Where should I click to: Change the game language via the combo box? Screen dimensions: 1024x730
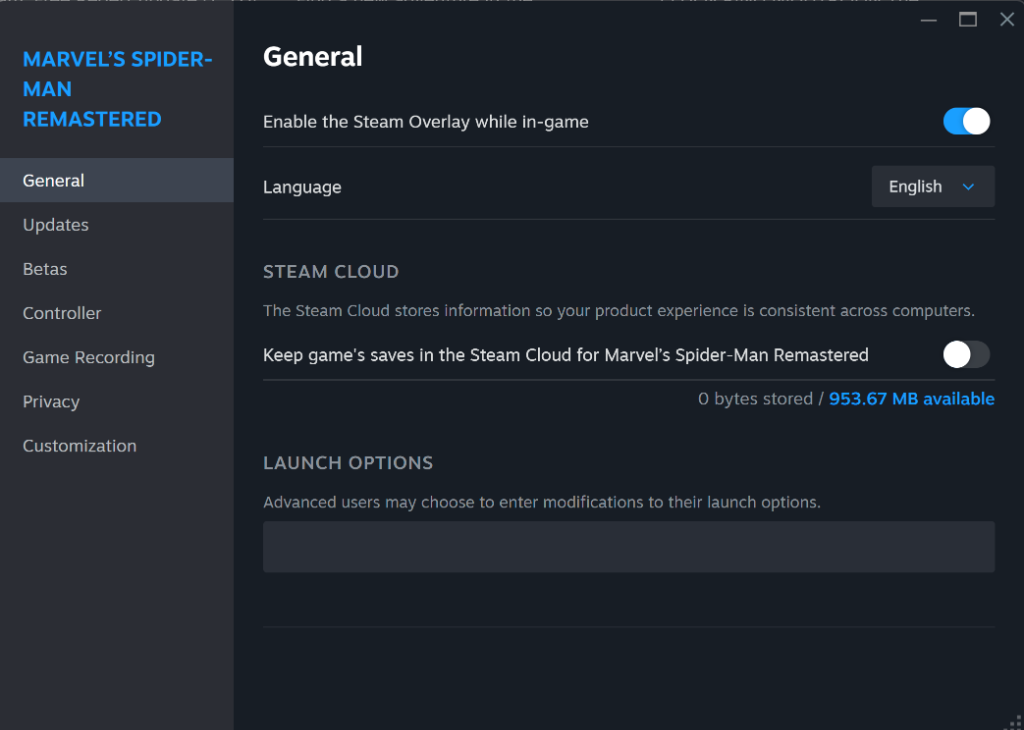[932, 186]
